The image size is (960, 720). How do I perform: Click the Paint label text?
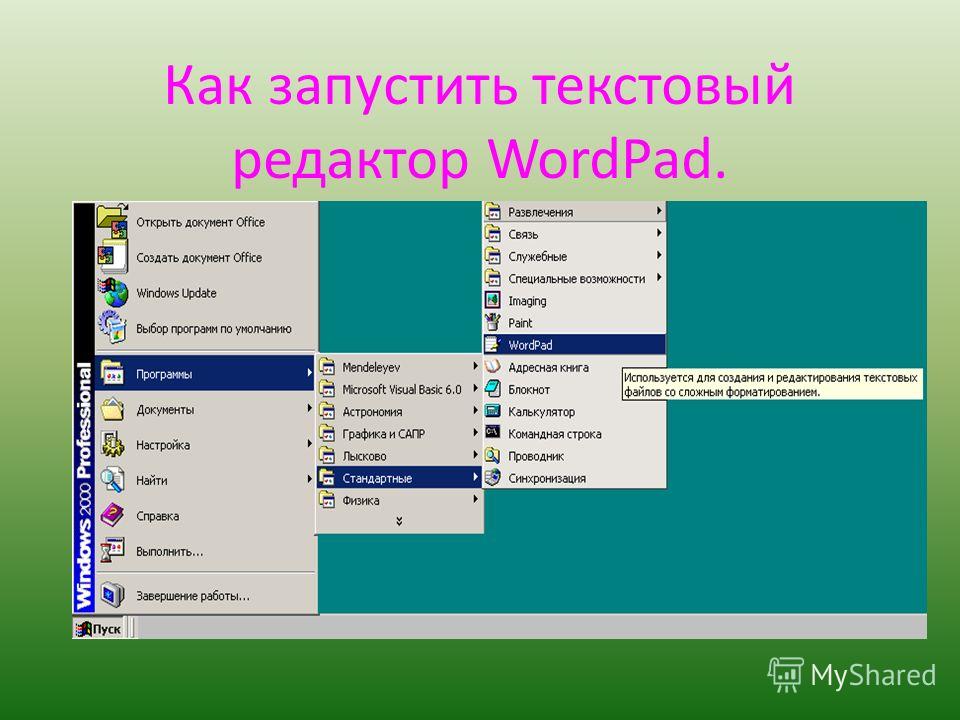click(520, 323)
